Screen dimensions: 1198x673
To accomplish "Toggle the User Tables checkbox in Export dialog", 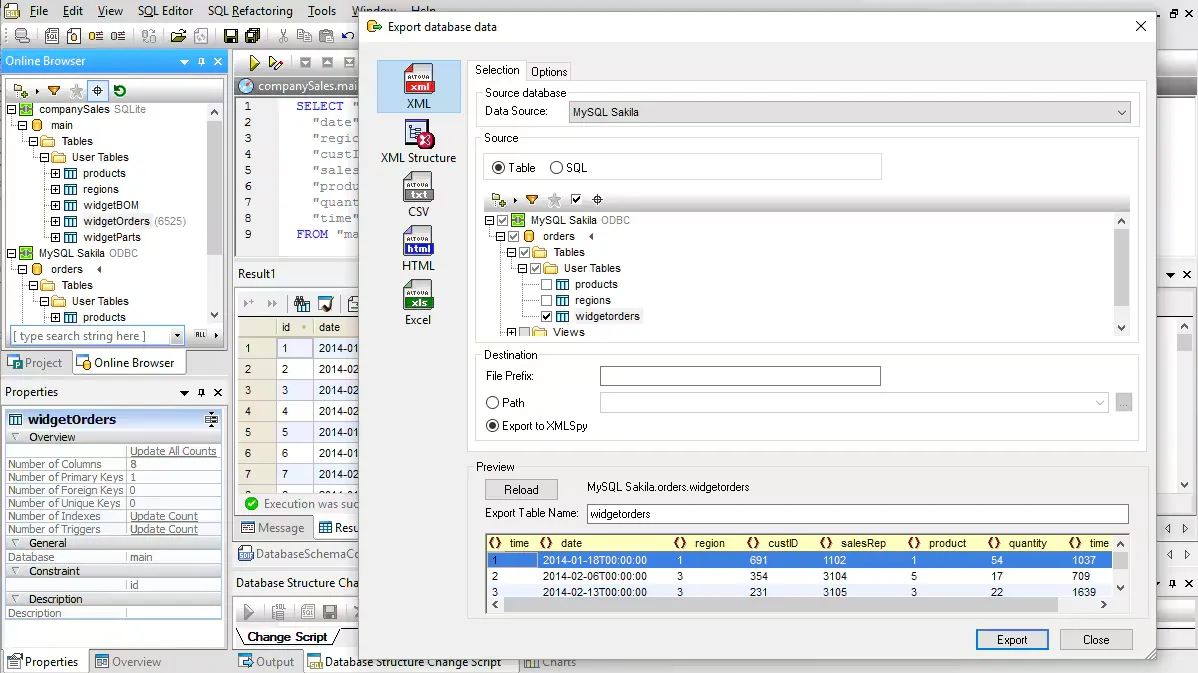I will click(536, 268).
